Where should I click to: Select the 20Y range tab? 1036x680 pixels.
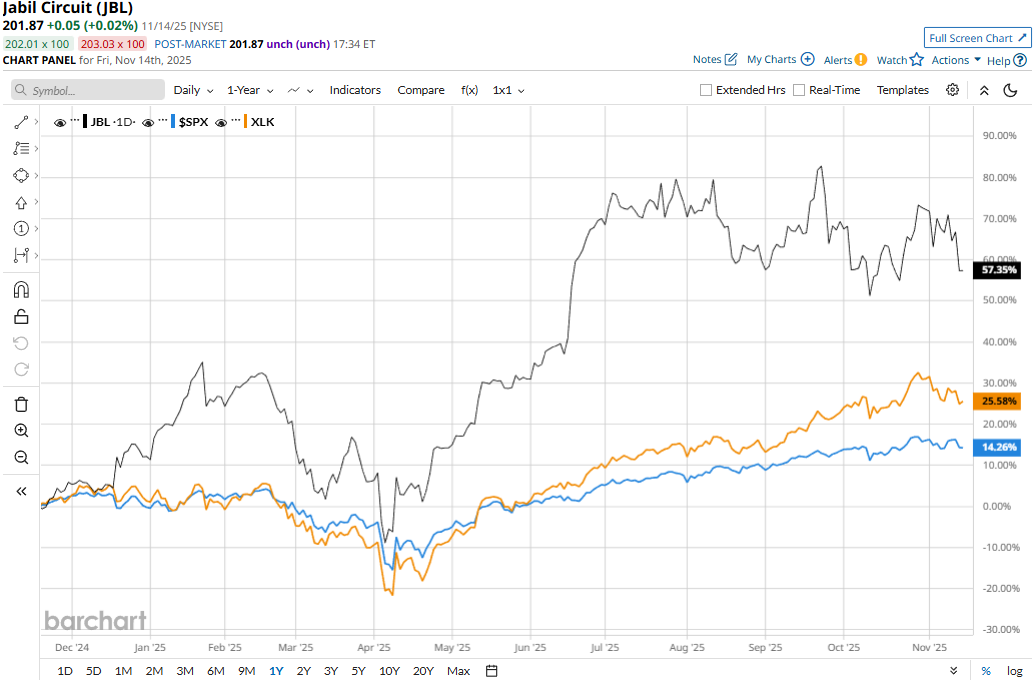pos(423,671)
